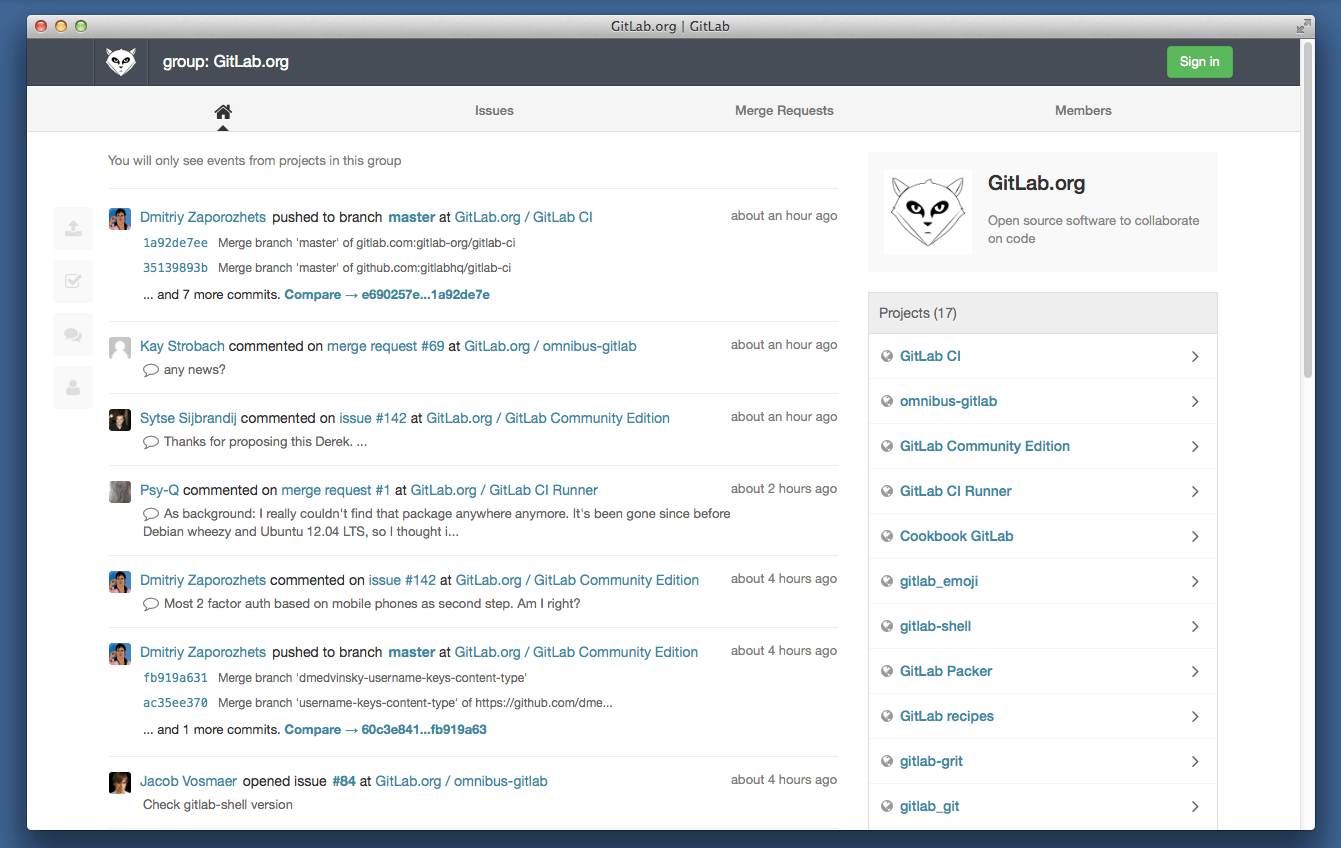This screenshot has height=848, width=1341.
Task: Expand the omnibus-gitlab project chevron
Action: coord(1195,402)
